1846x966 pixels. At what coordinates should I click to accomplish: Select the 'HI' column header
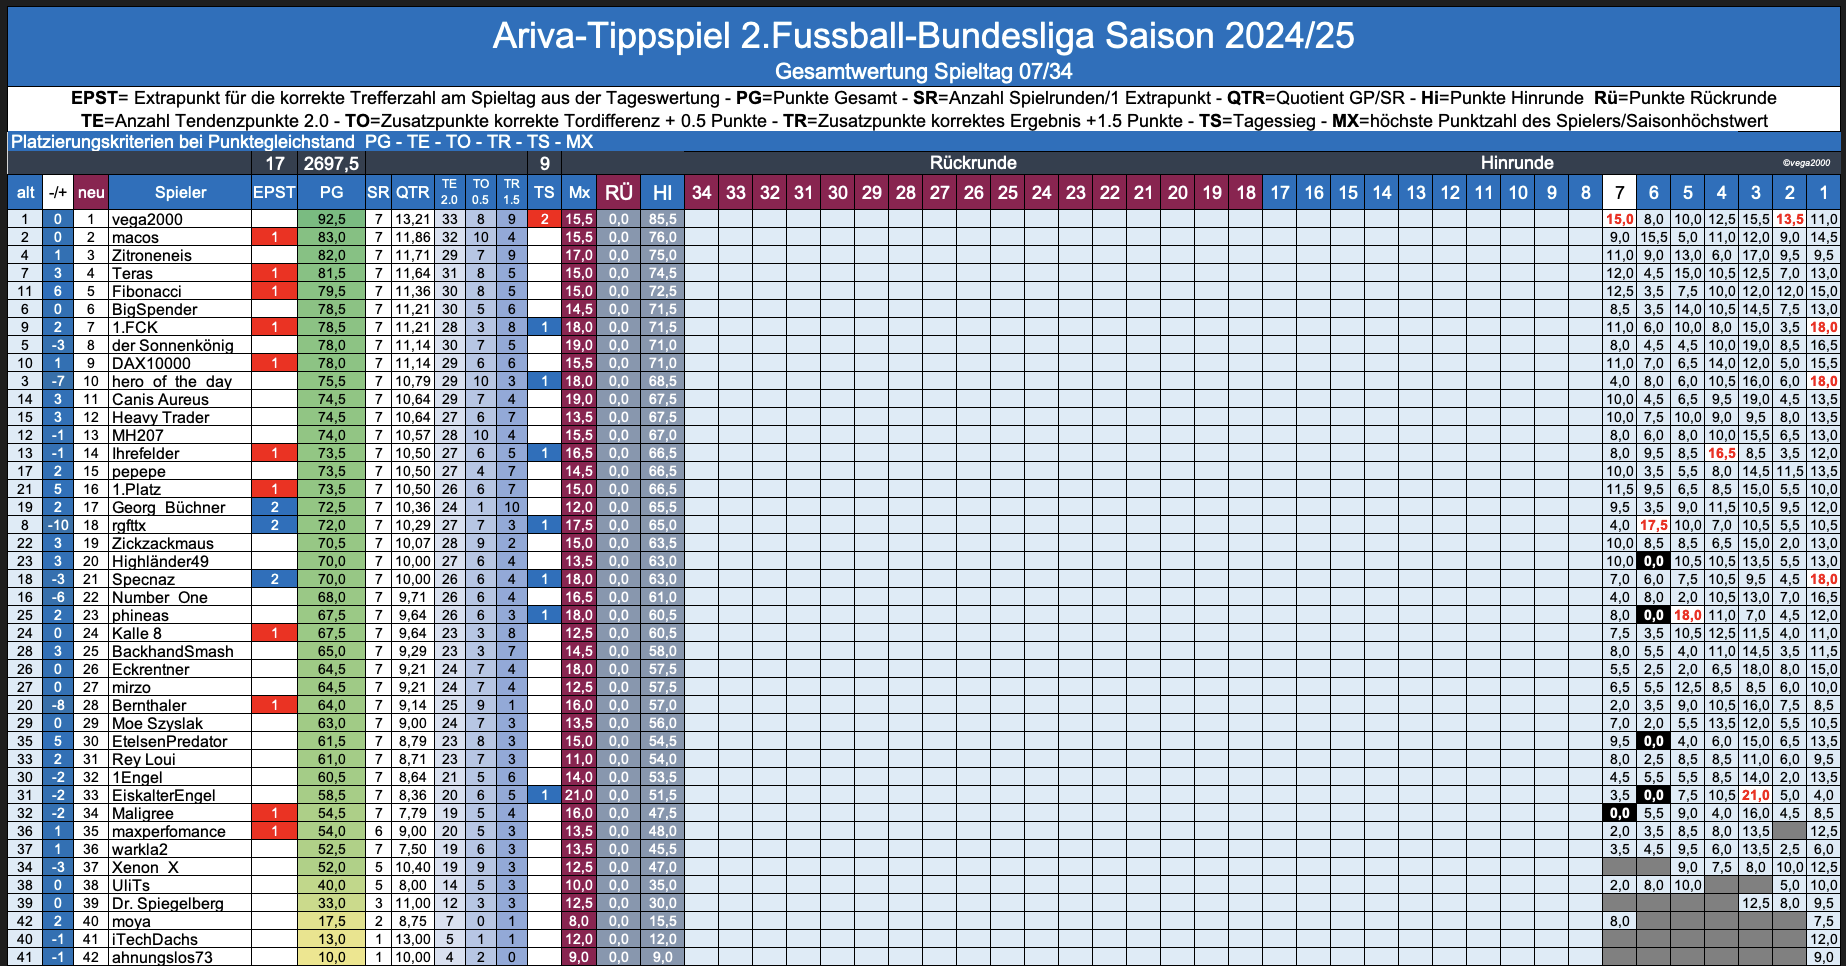pos(662,193)
